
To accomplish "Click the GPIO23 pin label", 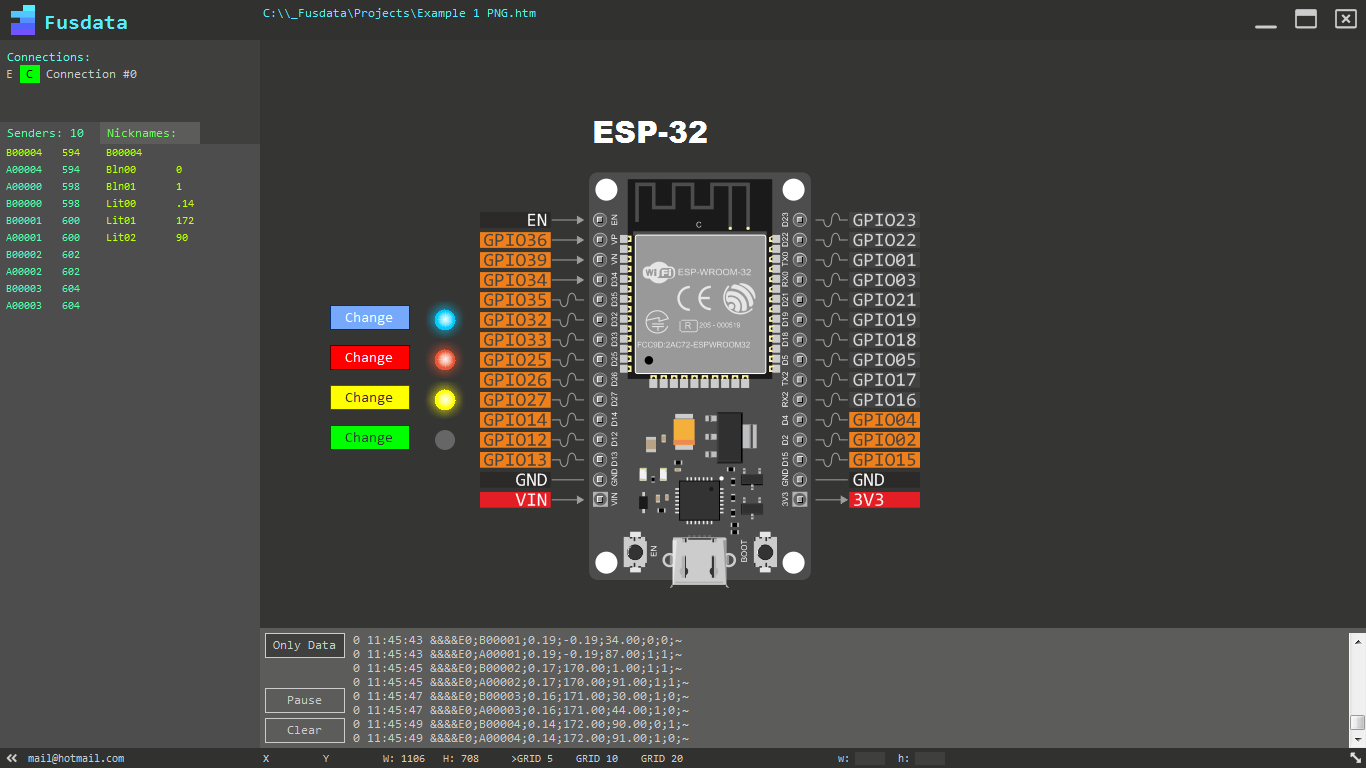I will pyautogui.click(x=885, y=220).
